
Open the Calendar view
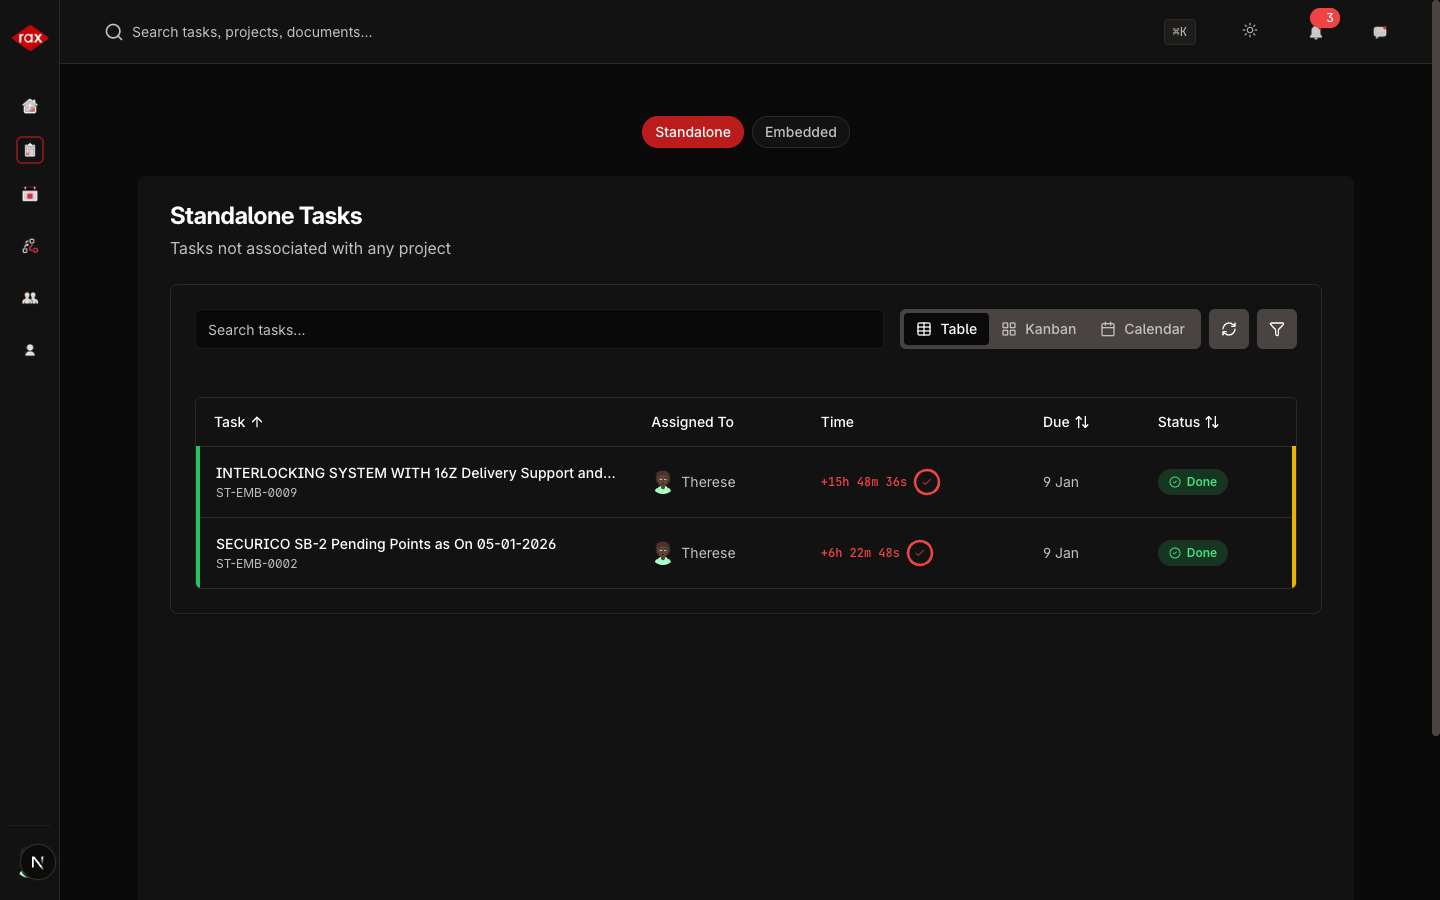1143,329
